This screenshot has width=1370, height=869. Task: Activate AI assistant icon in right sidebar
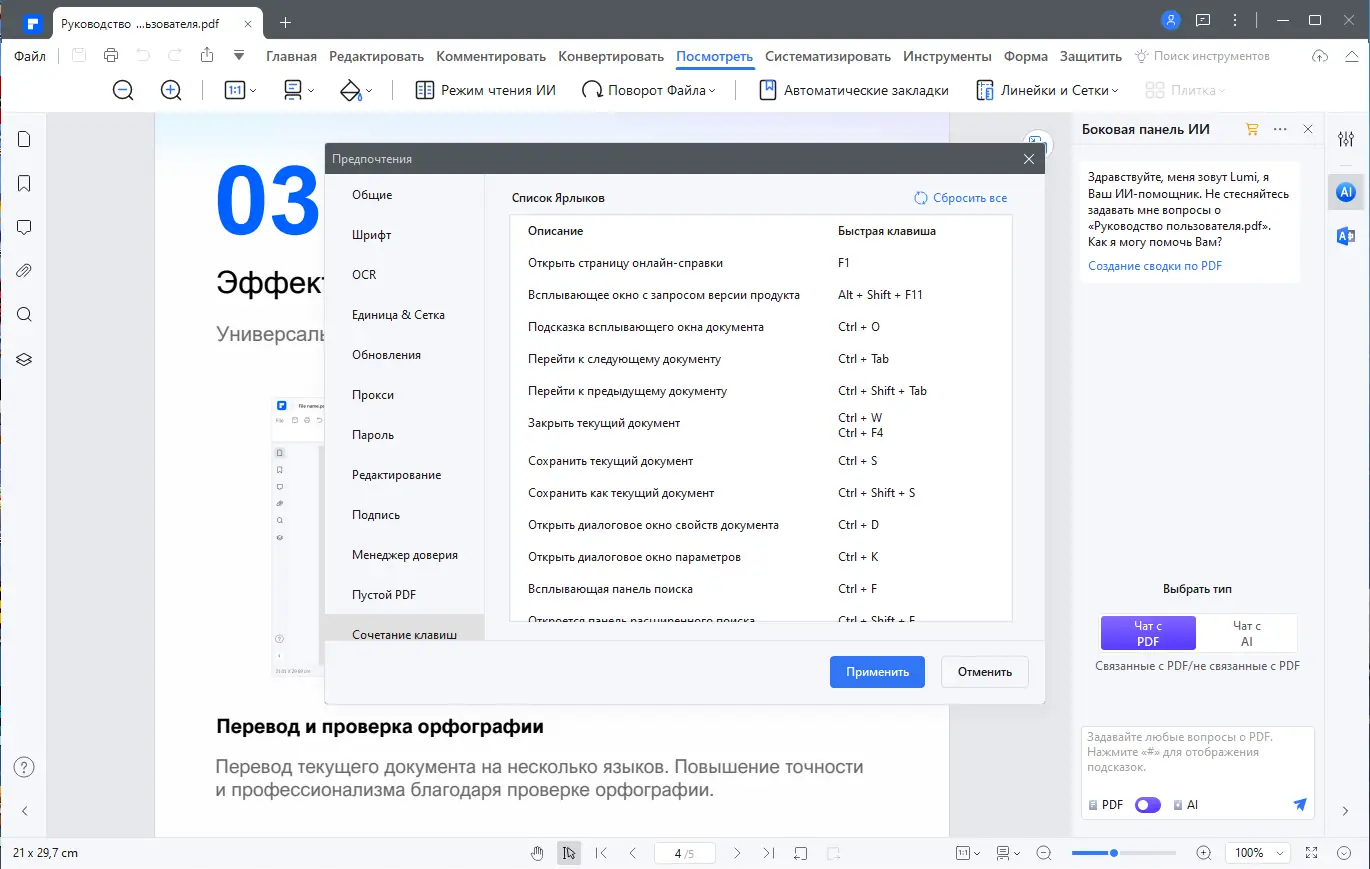1344,191
